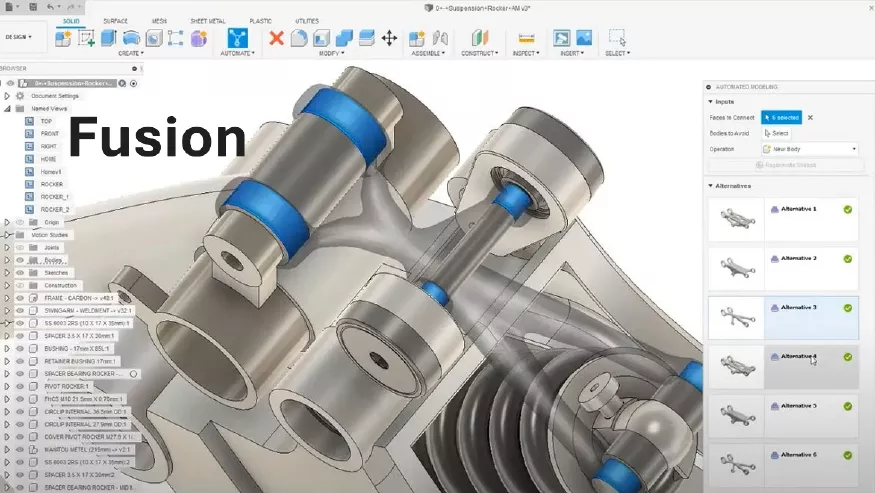Toggle visibility of the Sketches folder

20,273
